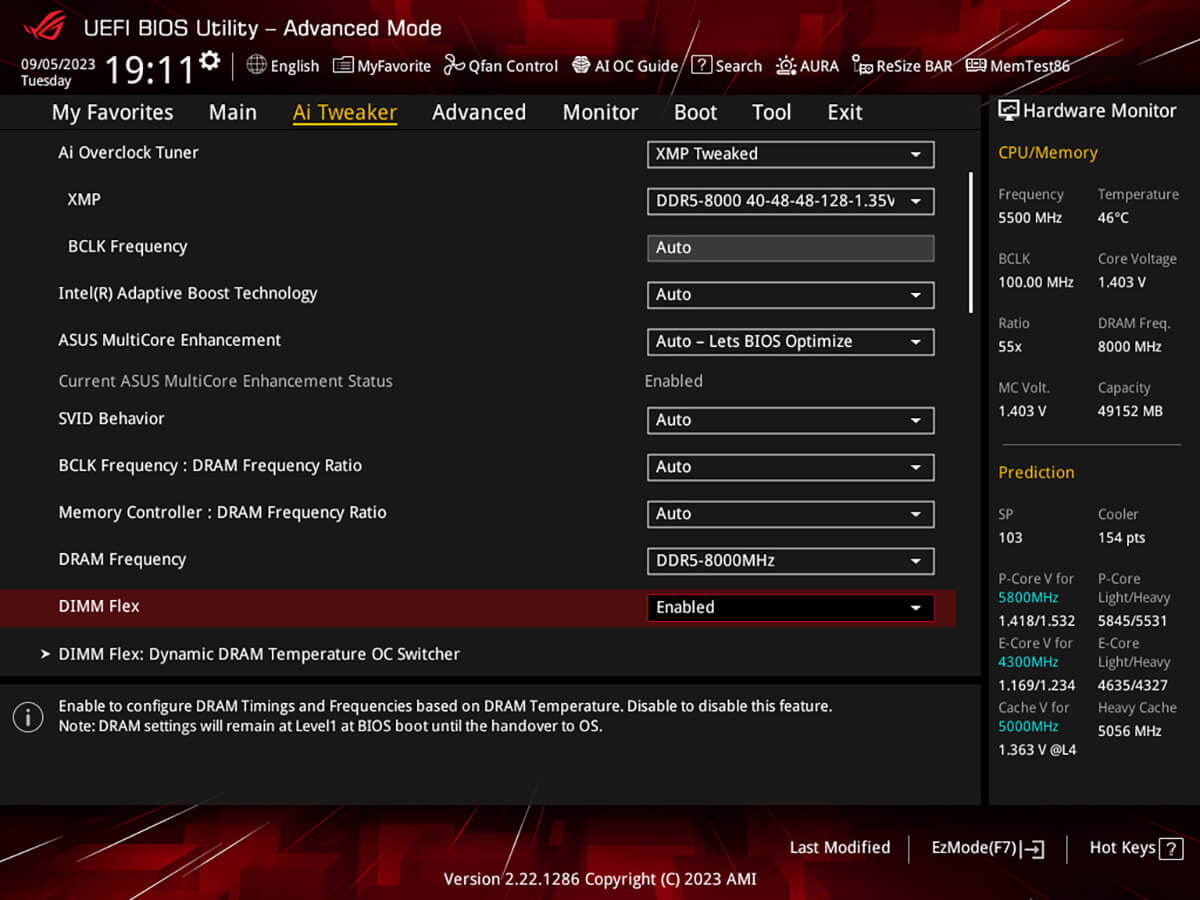Image resolution: width=1200 pixels, height=900 pixels.
Task: Open the DRAM Frequency selector
Action: (790, 561)
